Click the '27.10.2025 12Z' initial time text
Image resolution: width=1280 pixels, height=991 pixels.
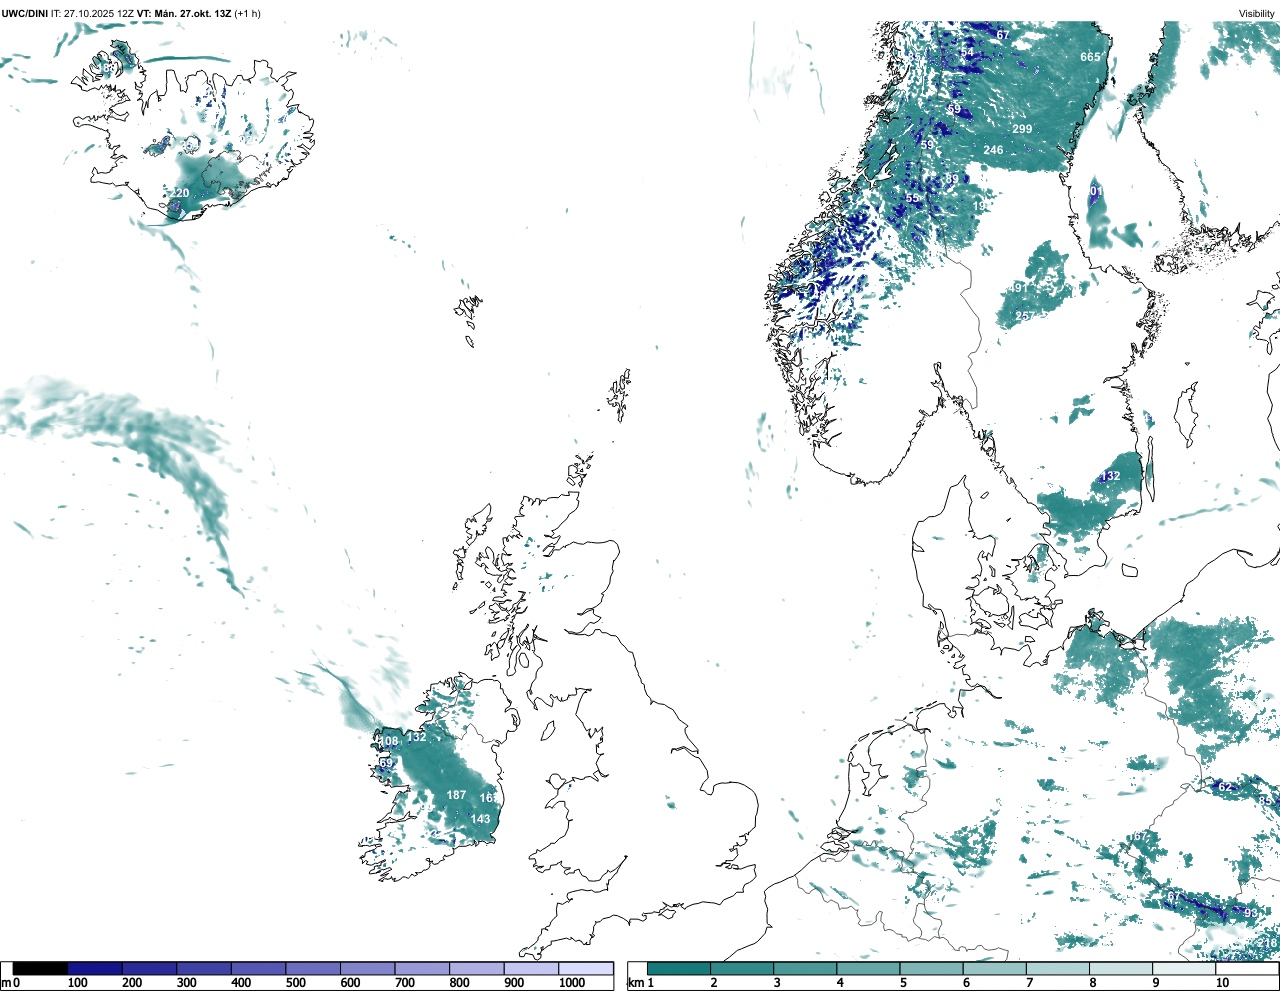coord(98,13)
